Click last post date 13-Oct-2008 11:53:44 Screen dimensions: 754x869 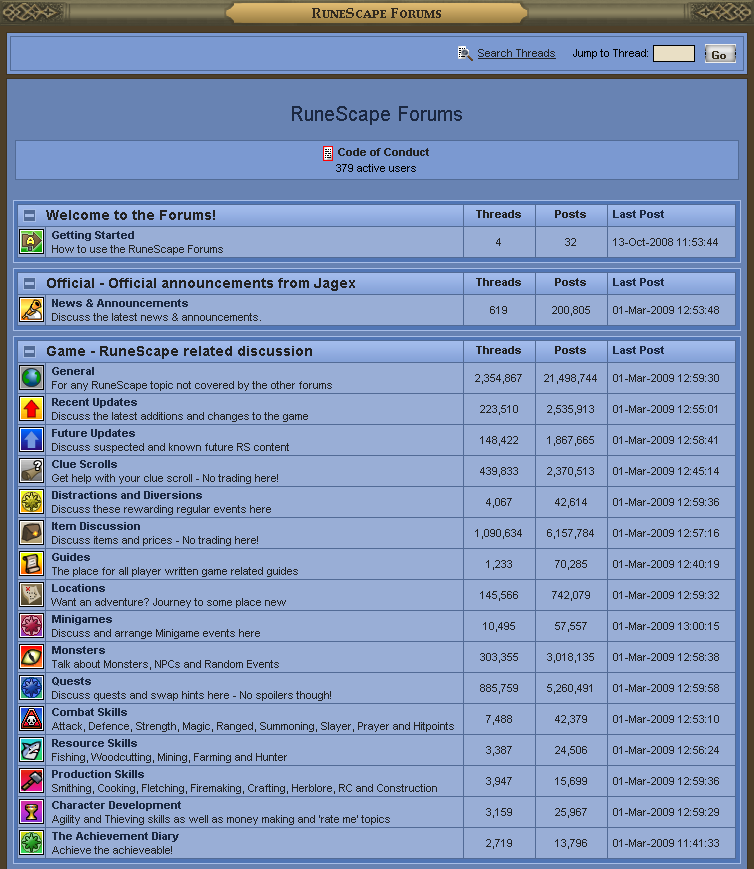click(665, 242)
